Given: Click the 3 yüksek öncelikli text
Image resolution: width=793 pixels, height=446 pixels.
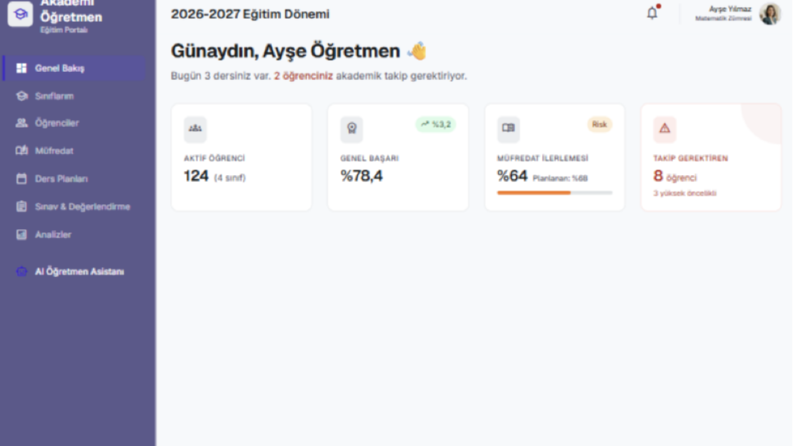Looking at the screenshot, I should pos(685,193).
